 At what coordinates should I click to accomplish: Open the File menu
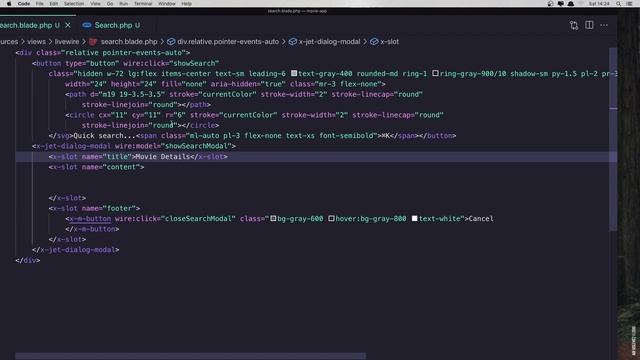[39, 4]
